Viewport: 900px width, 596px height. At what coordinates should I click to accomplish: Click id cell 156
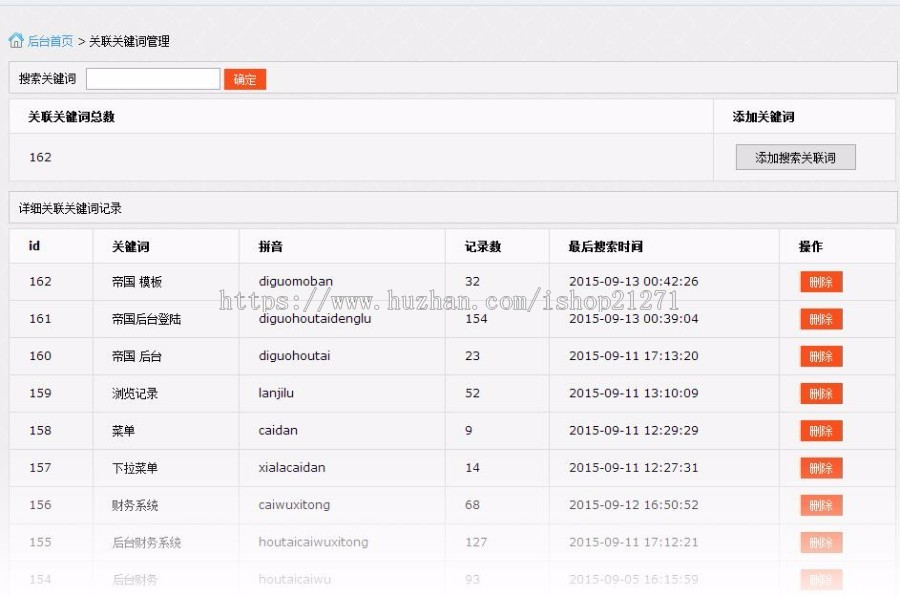(x=40, y=505)
